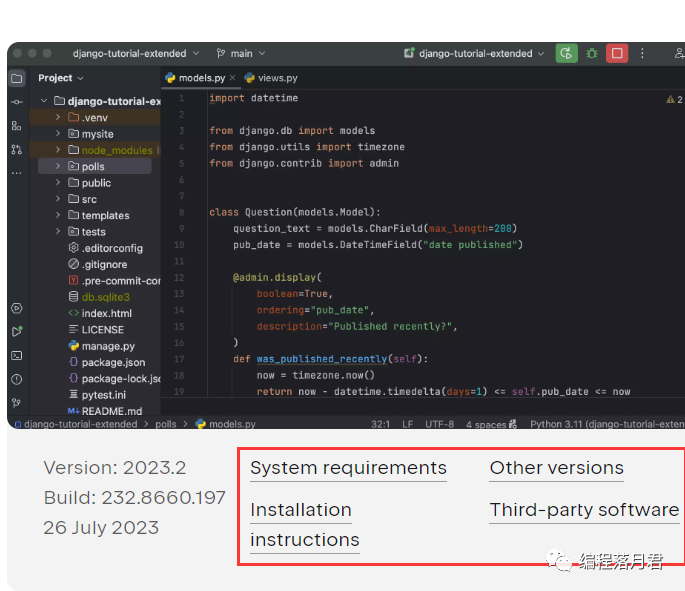Image resolution: width=685 pixels, height=591 pixels.
Task: Expand the templates folder
Action: coord(58,215)
